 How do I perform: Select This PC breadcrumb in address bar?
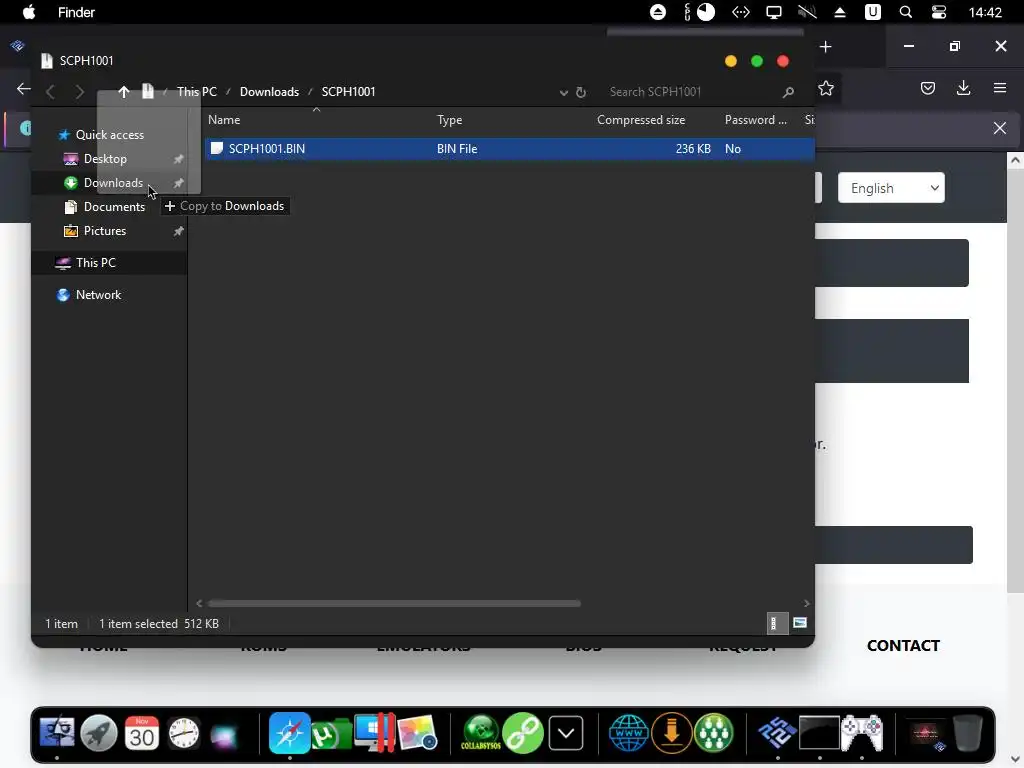pyautogui.click(x=197, y=91)
